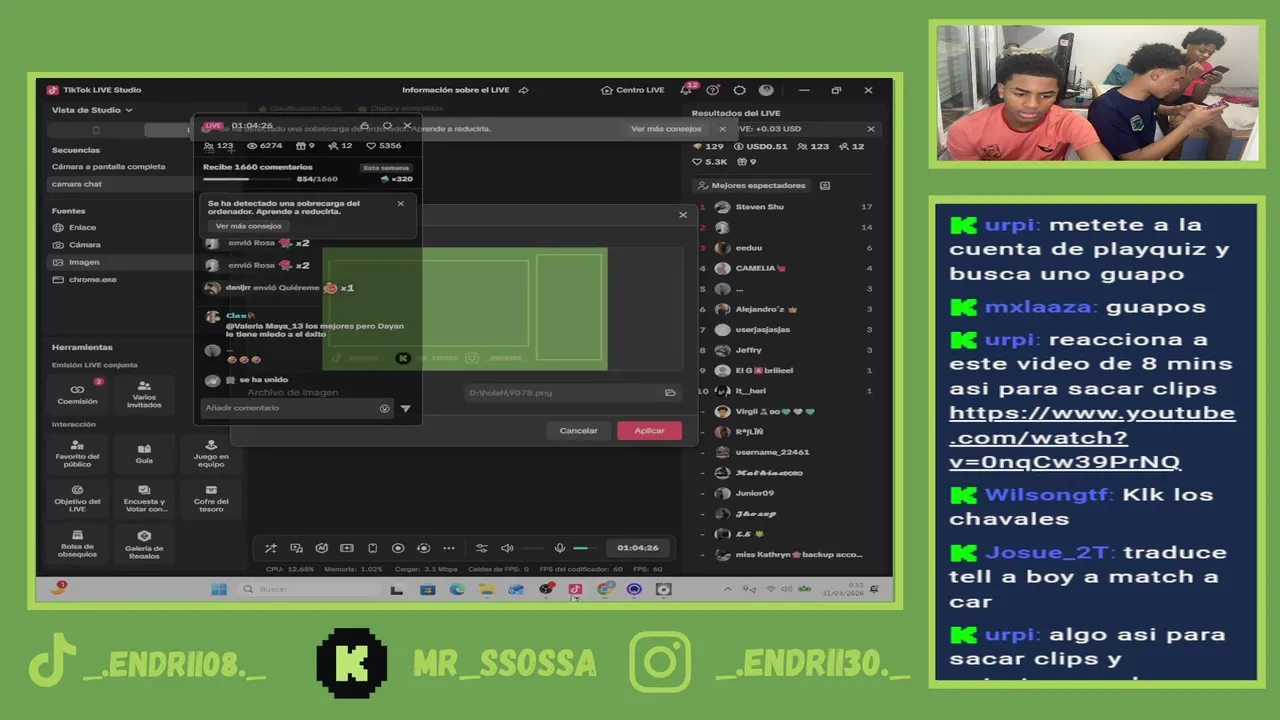Click the audio mixer settings icon
Image resolution: width=1280 pixels, height=720 pixels.
481,548
